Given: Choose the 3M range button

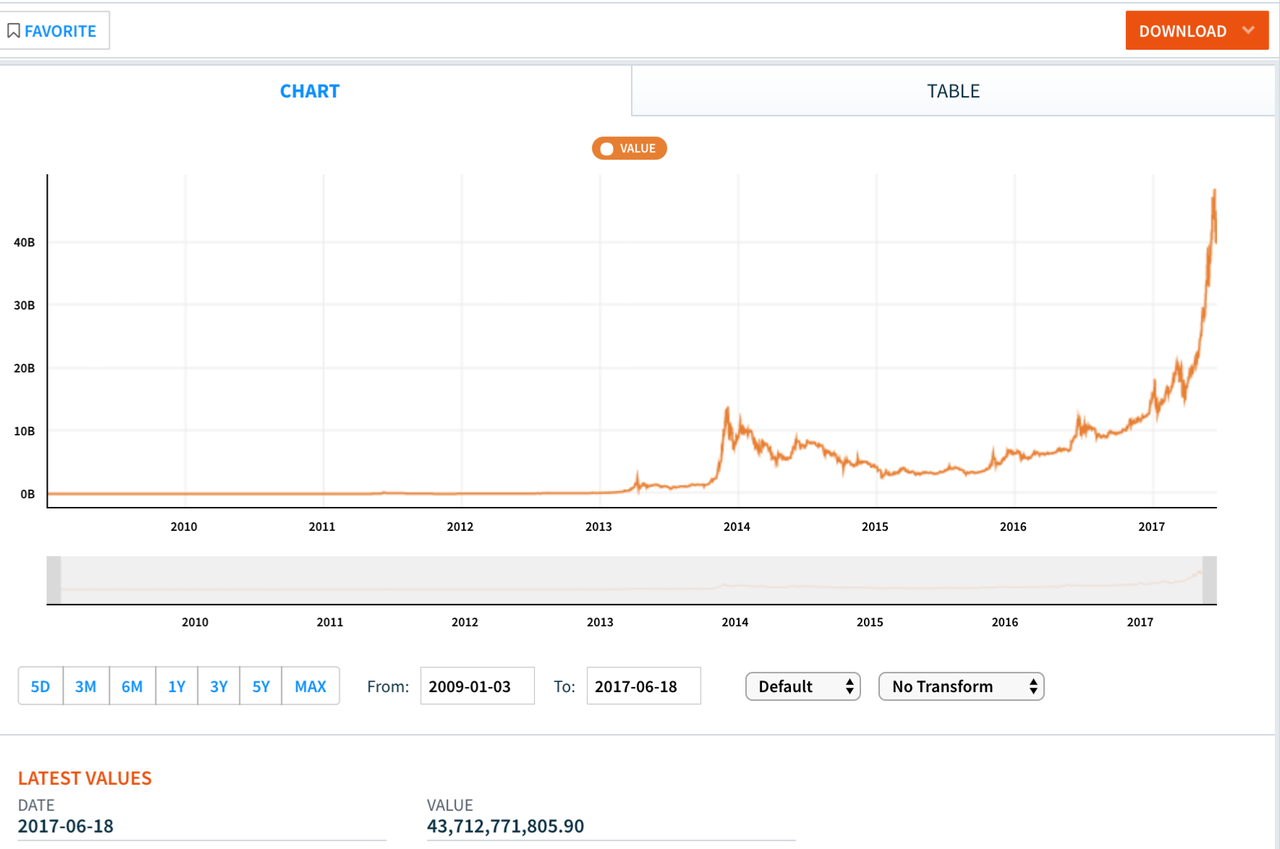Looking at the screenshot, I should point(86,686).
